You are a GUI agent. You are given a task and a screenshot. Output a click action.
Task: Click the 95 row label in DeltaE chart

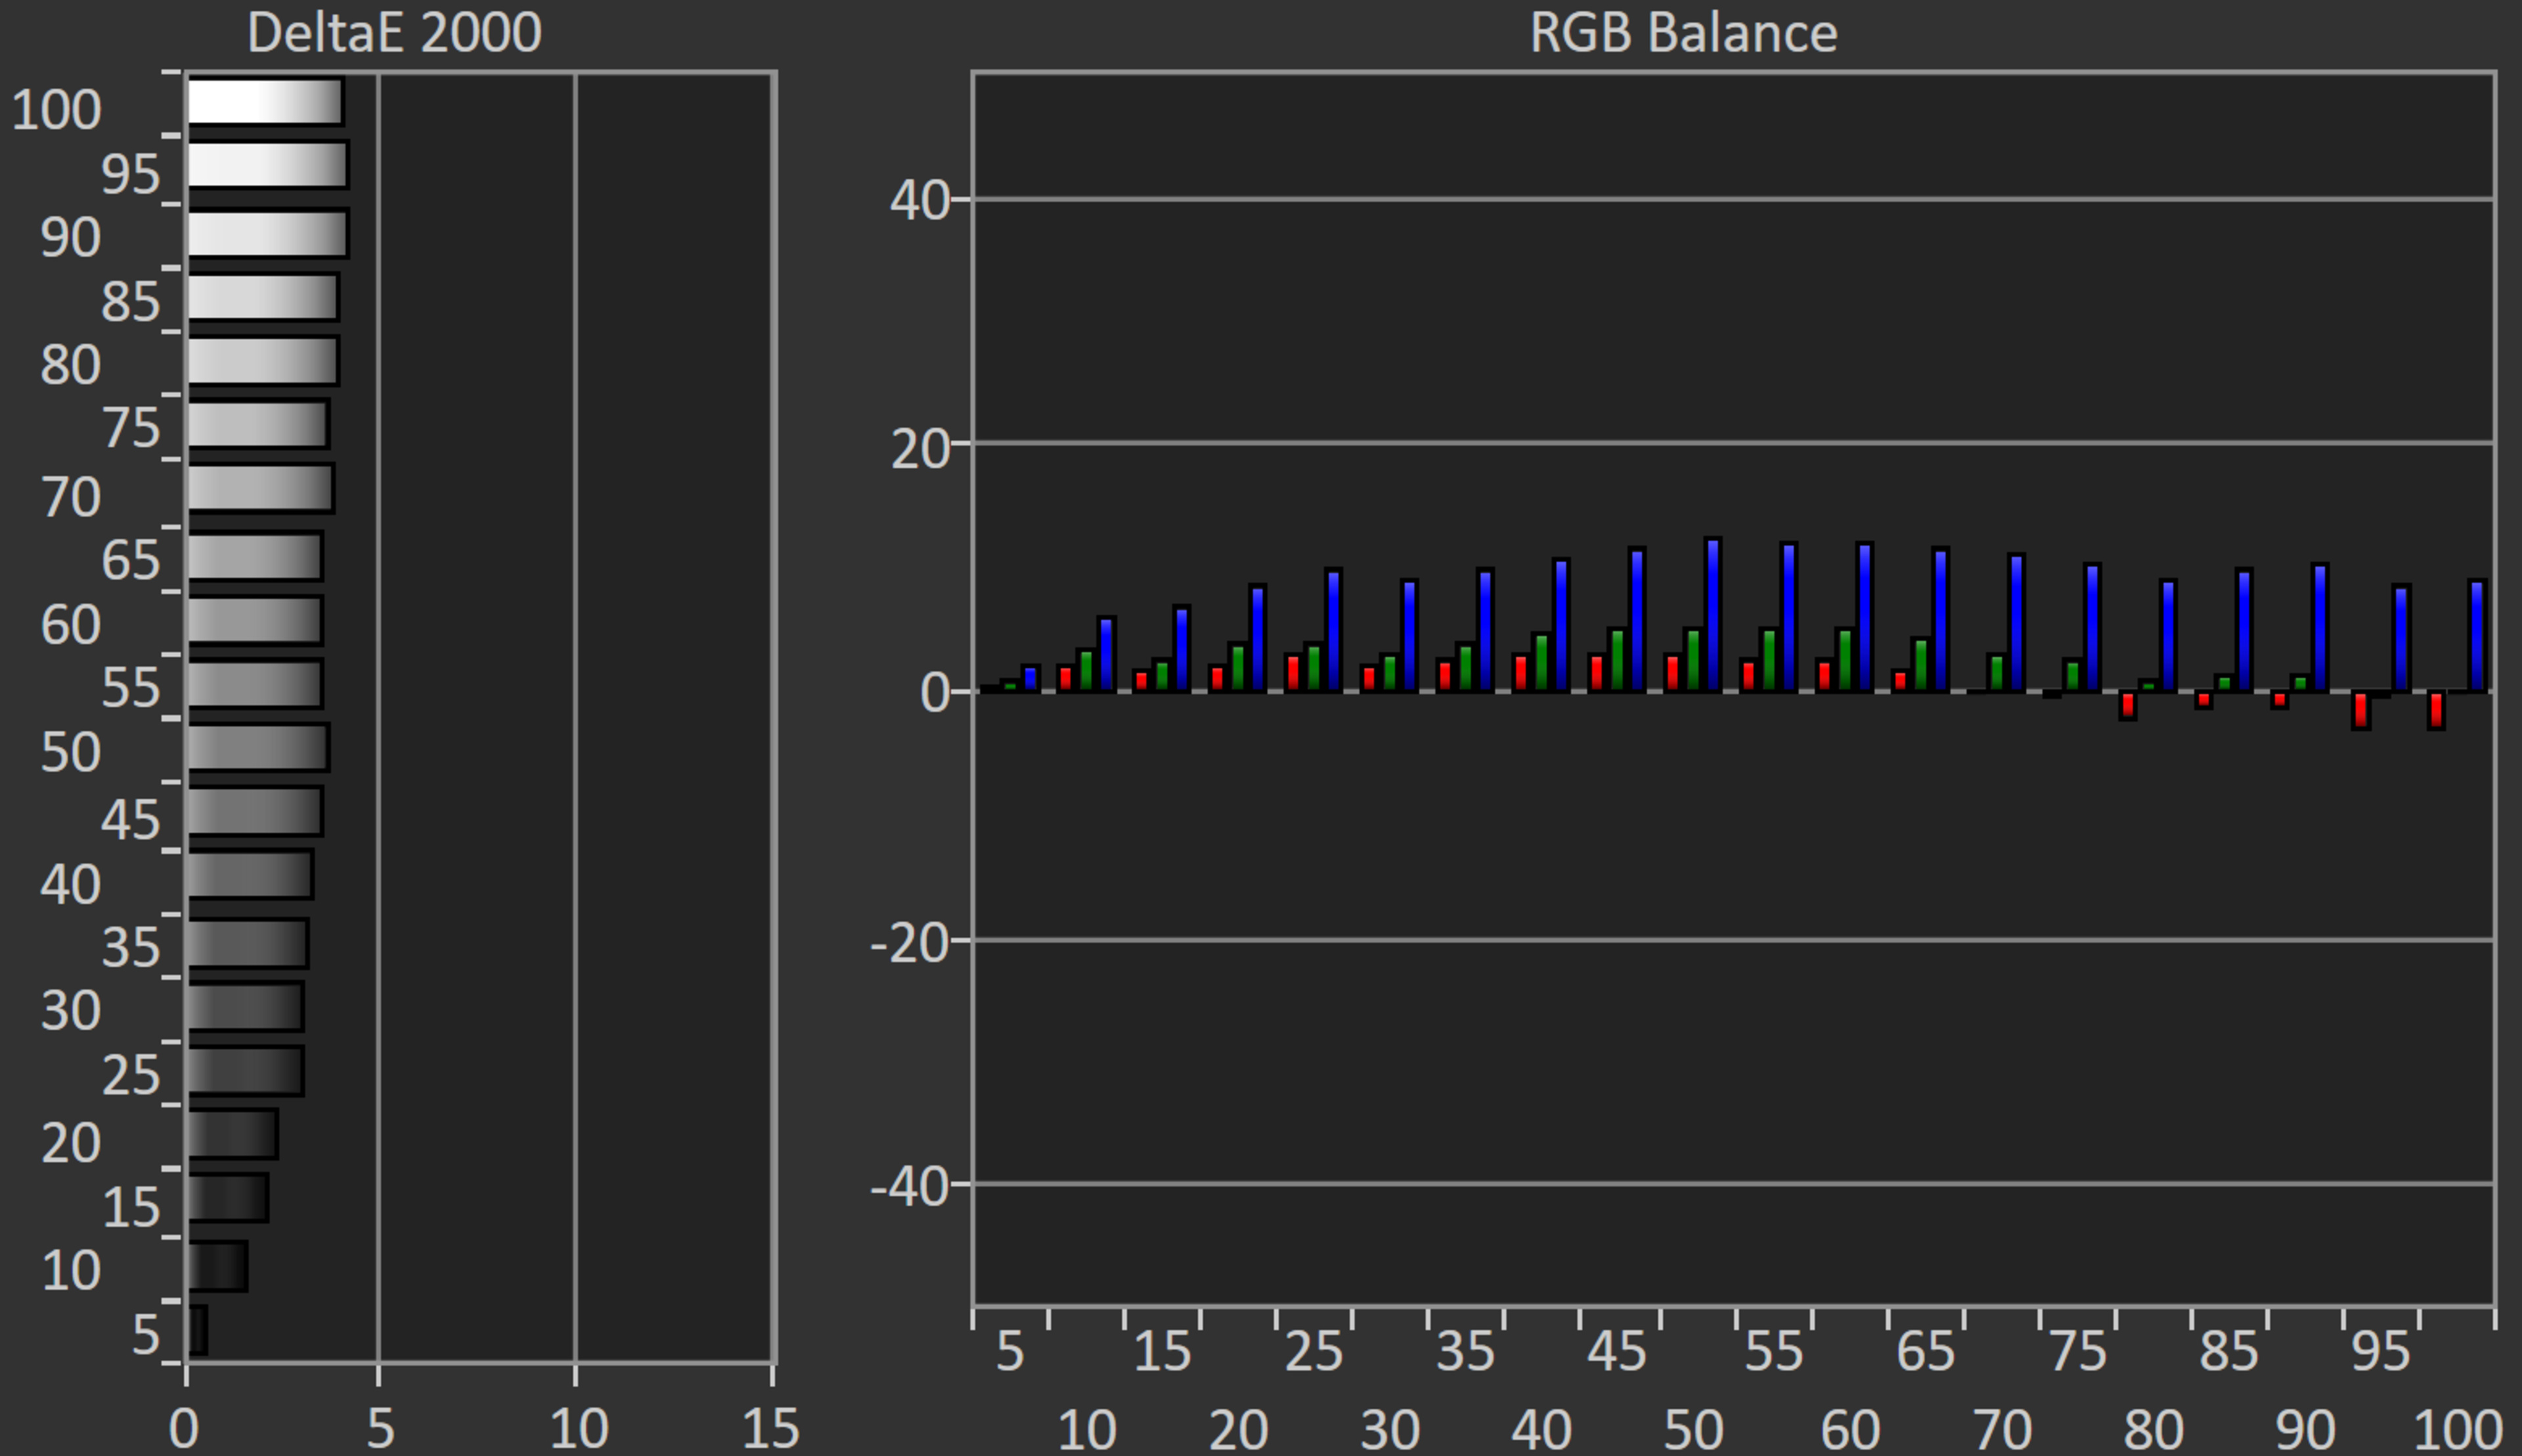pos(130,174)
